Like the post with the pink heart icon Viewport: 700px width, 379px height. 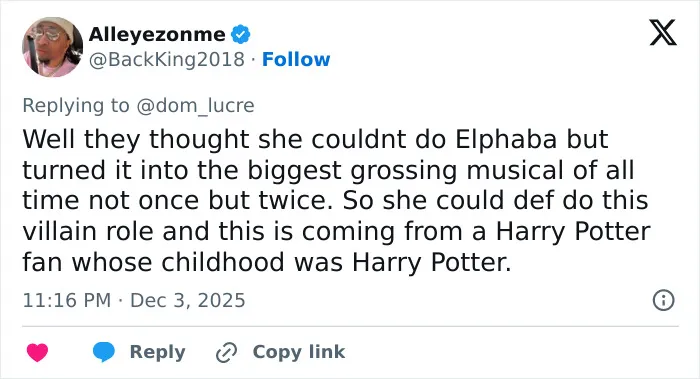coord(38,352)
